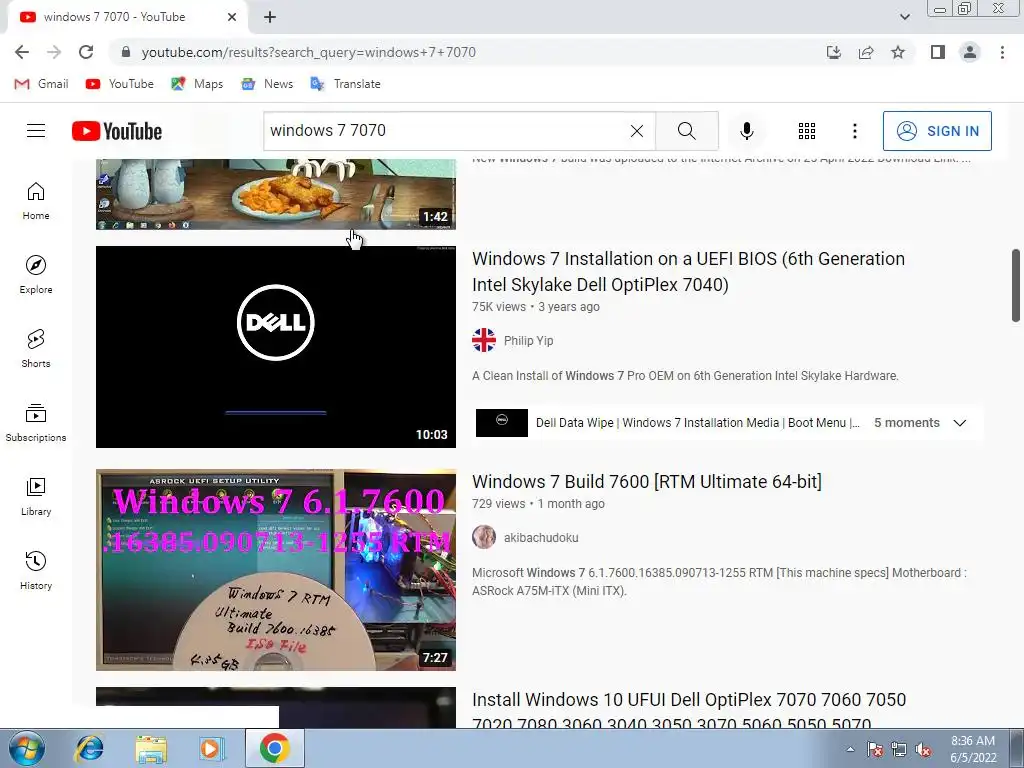
Task: Open the YouTube bookmark
Action: coord(120,84)
